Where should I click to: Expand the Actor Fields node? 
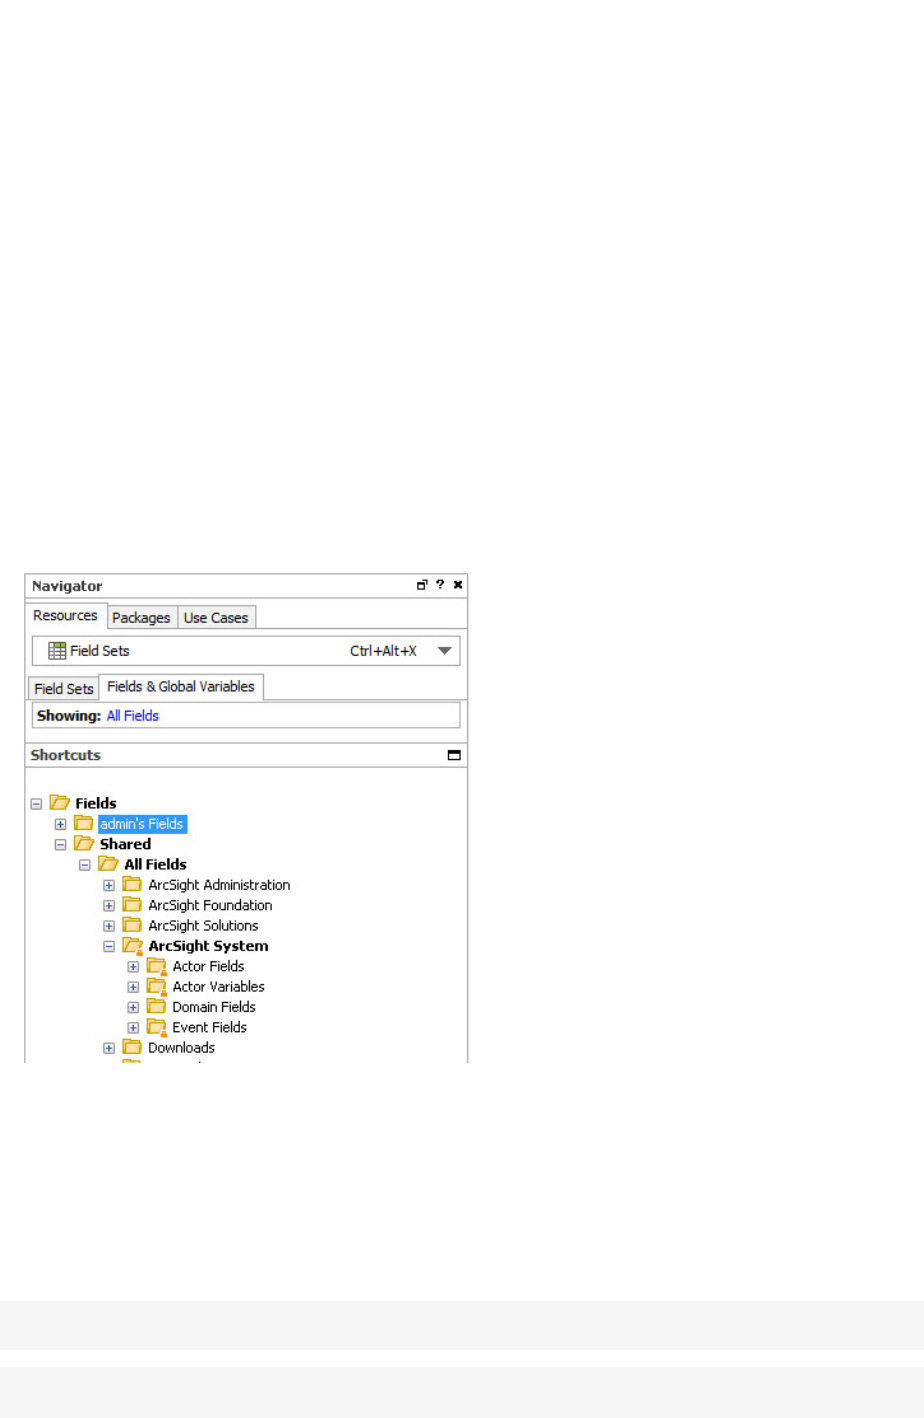[x=133, y=967]
